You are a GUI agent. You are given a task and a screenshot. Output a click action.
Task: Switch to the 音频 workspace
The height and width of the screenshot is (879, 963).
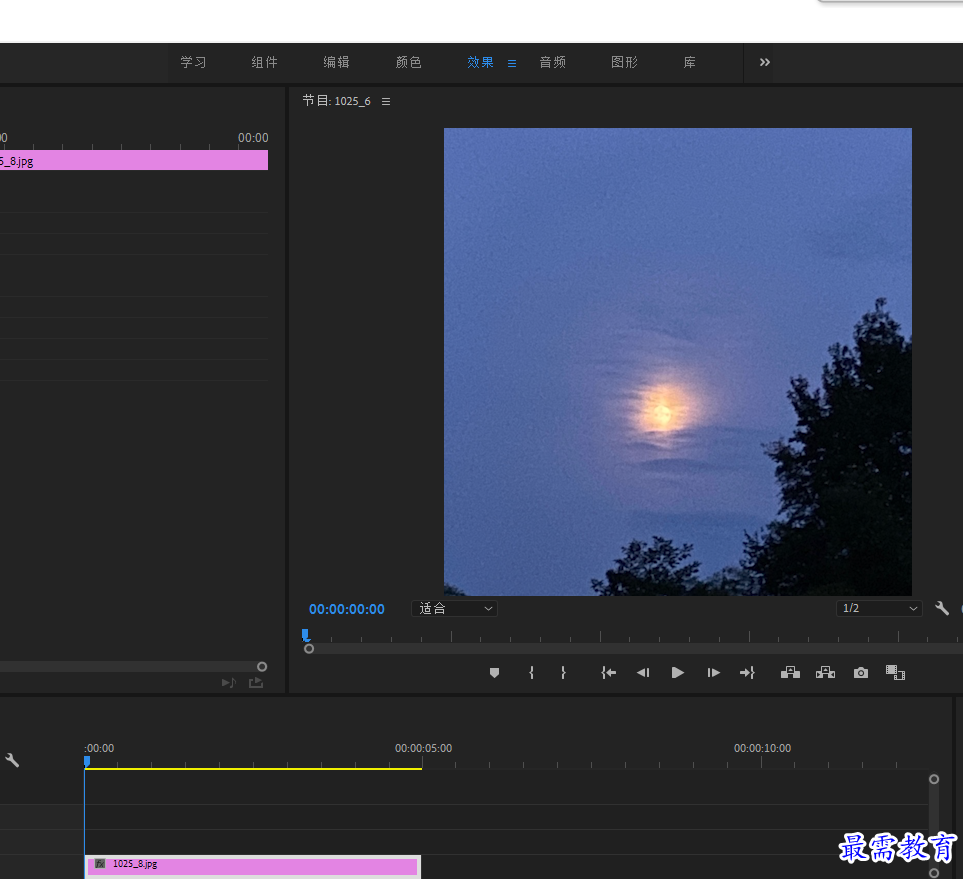[x=553, y=62]
